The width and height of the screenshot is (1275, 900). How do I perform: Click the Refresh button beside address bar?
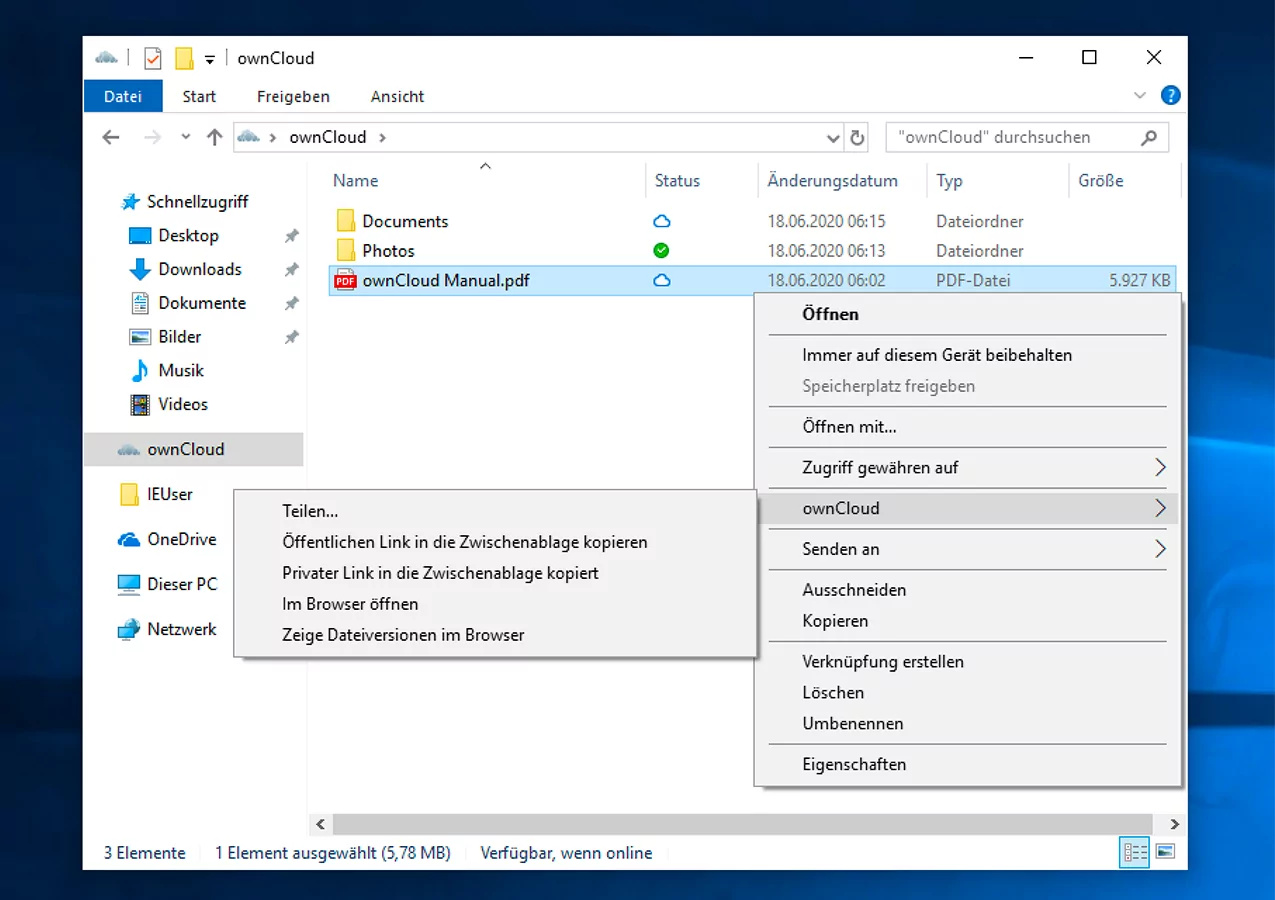(857, 138)
